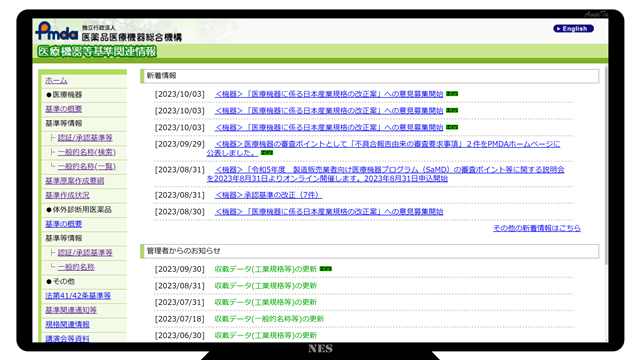
Task: Click the 医療機器等基準関連情報 banner title
Action: (x=97, y=51)
